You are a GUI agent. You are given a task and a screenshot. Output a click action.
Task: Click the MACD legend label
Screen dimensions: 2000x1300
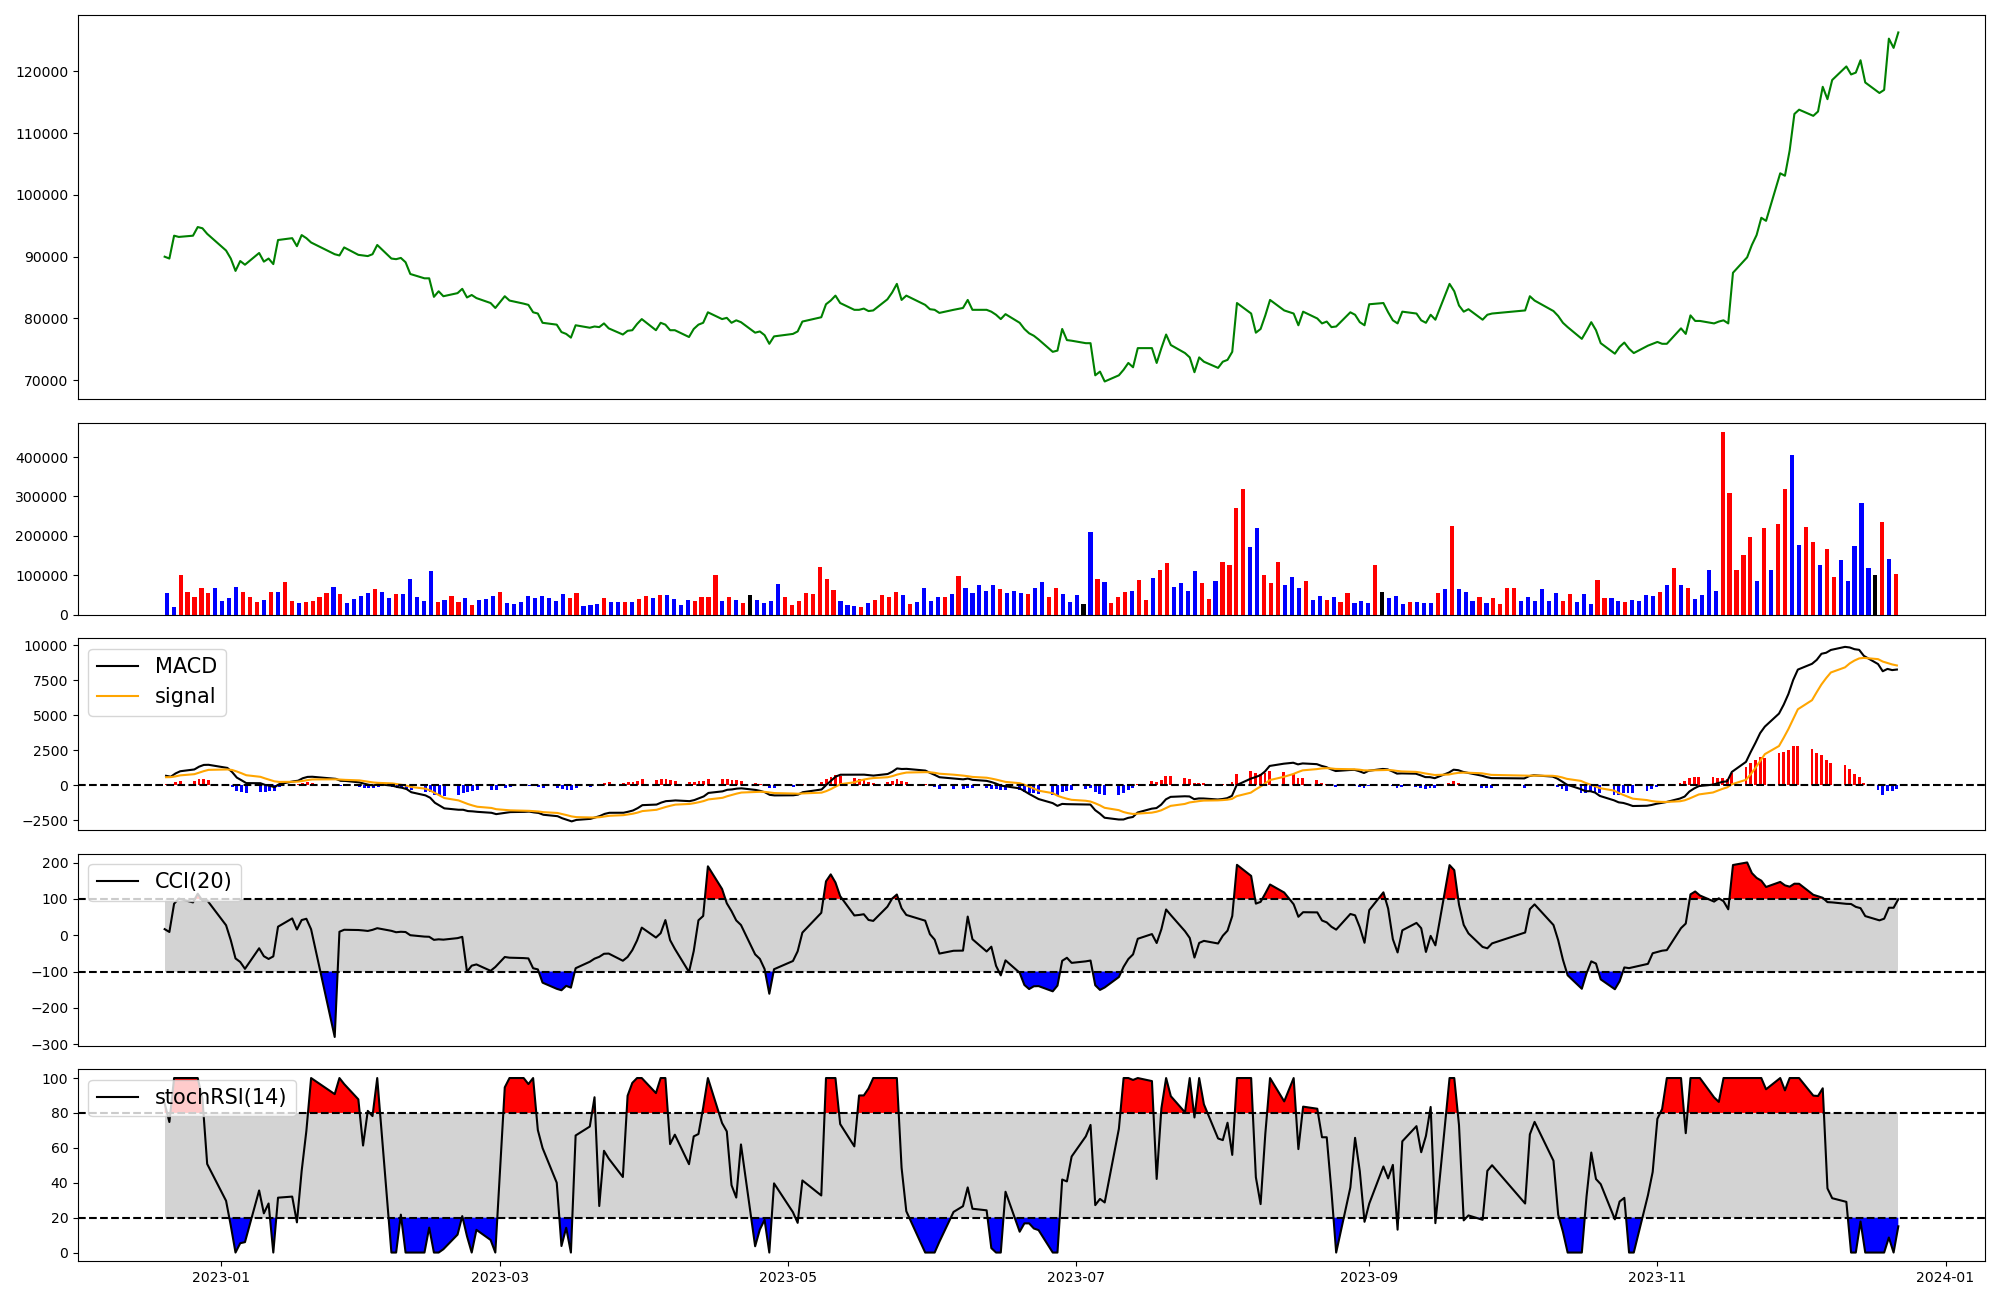(x=185, y=666)
